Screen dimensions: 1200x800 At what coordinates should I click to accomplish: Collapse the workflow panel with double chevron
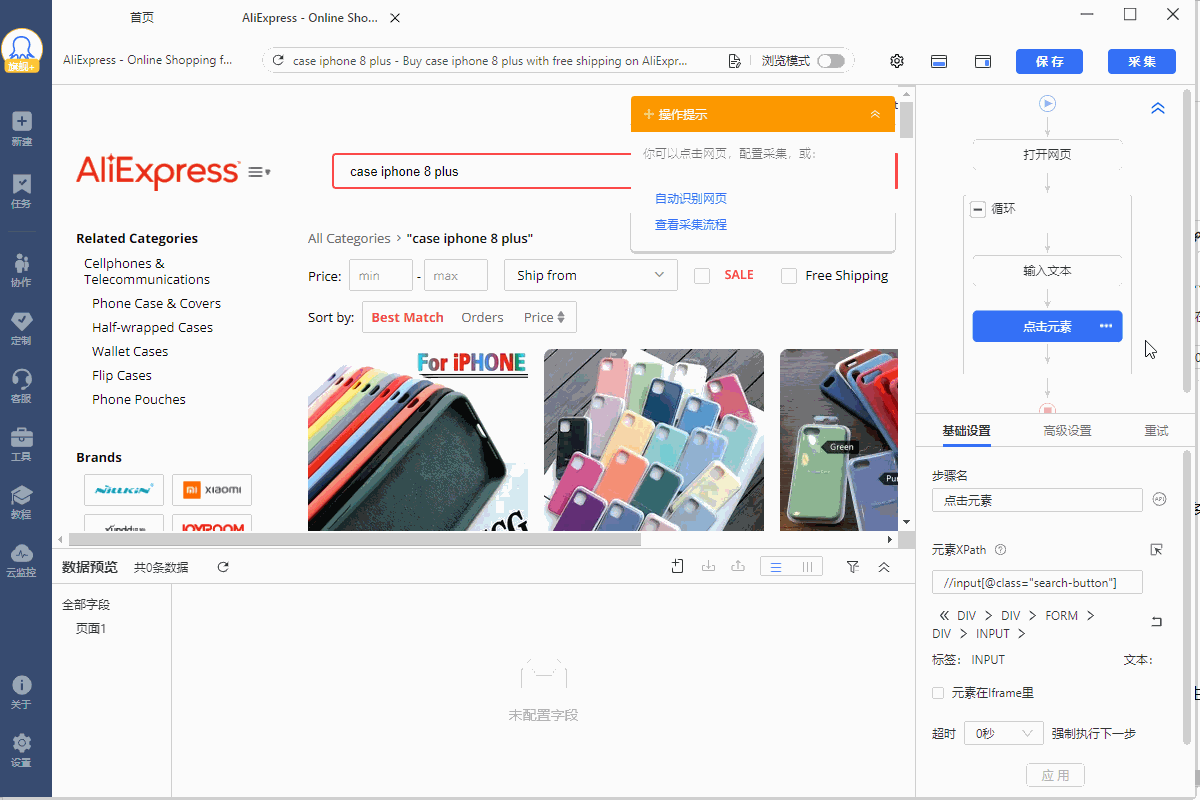(x=1158, y=108)
